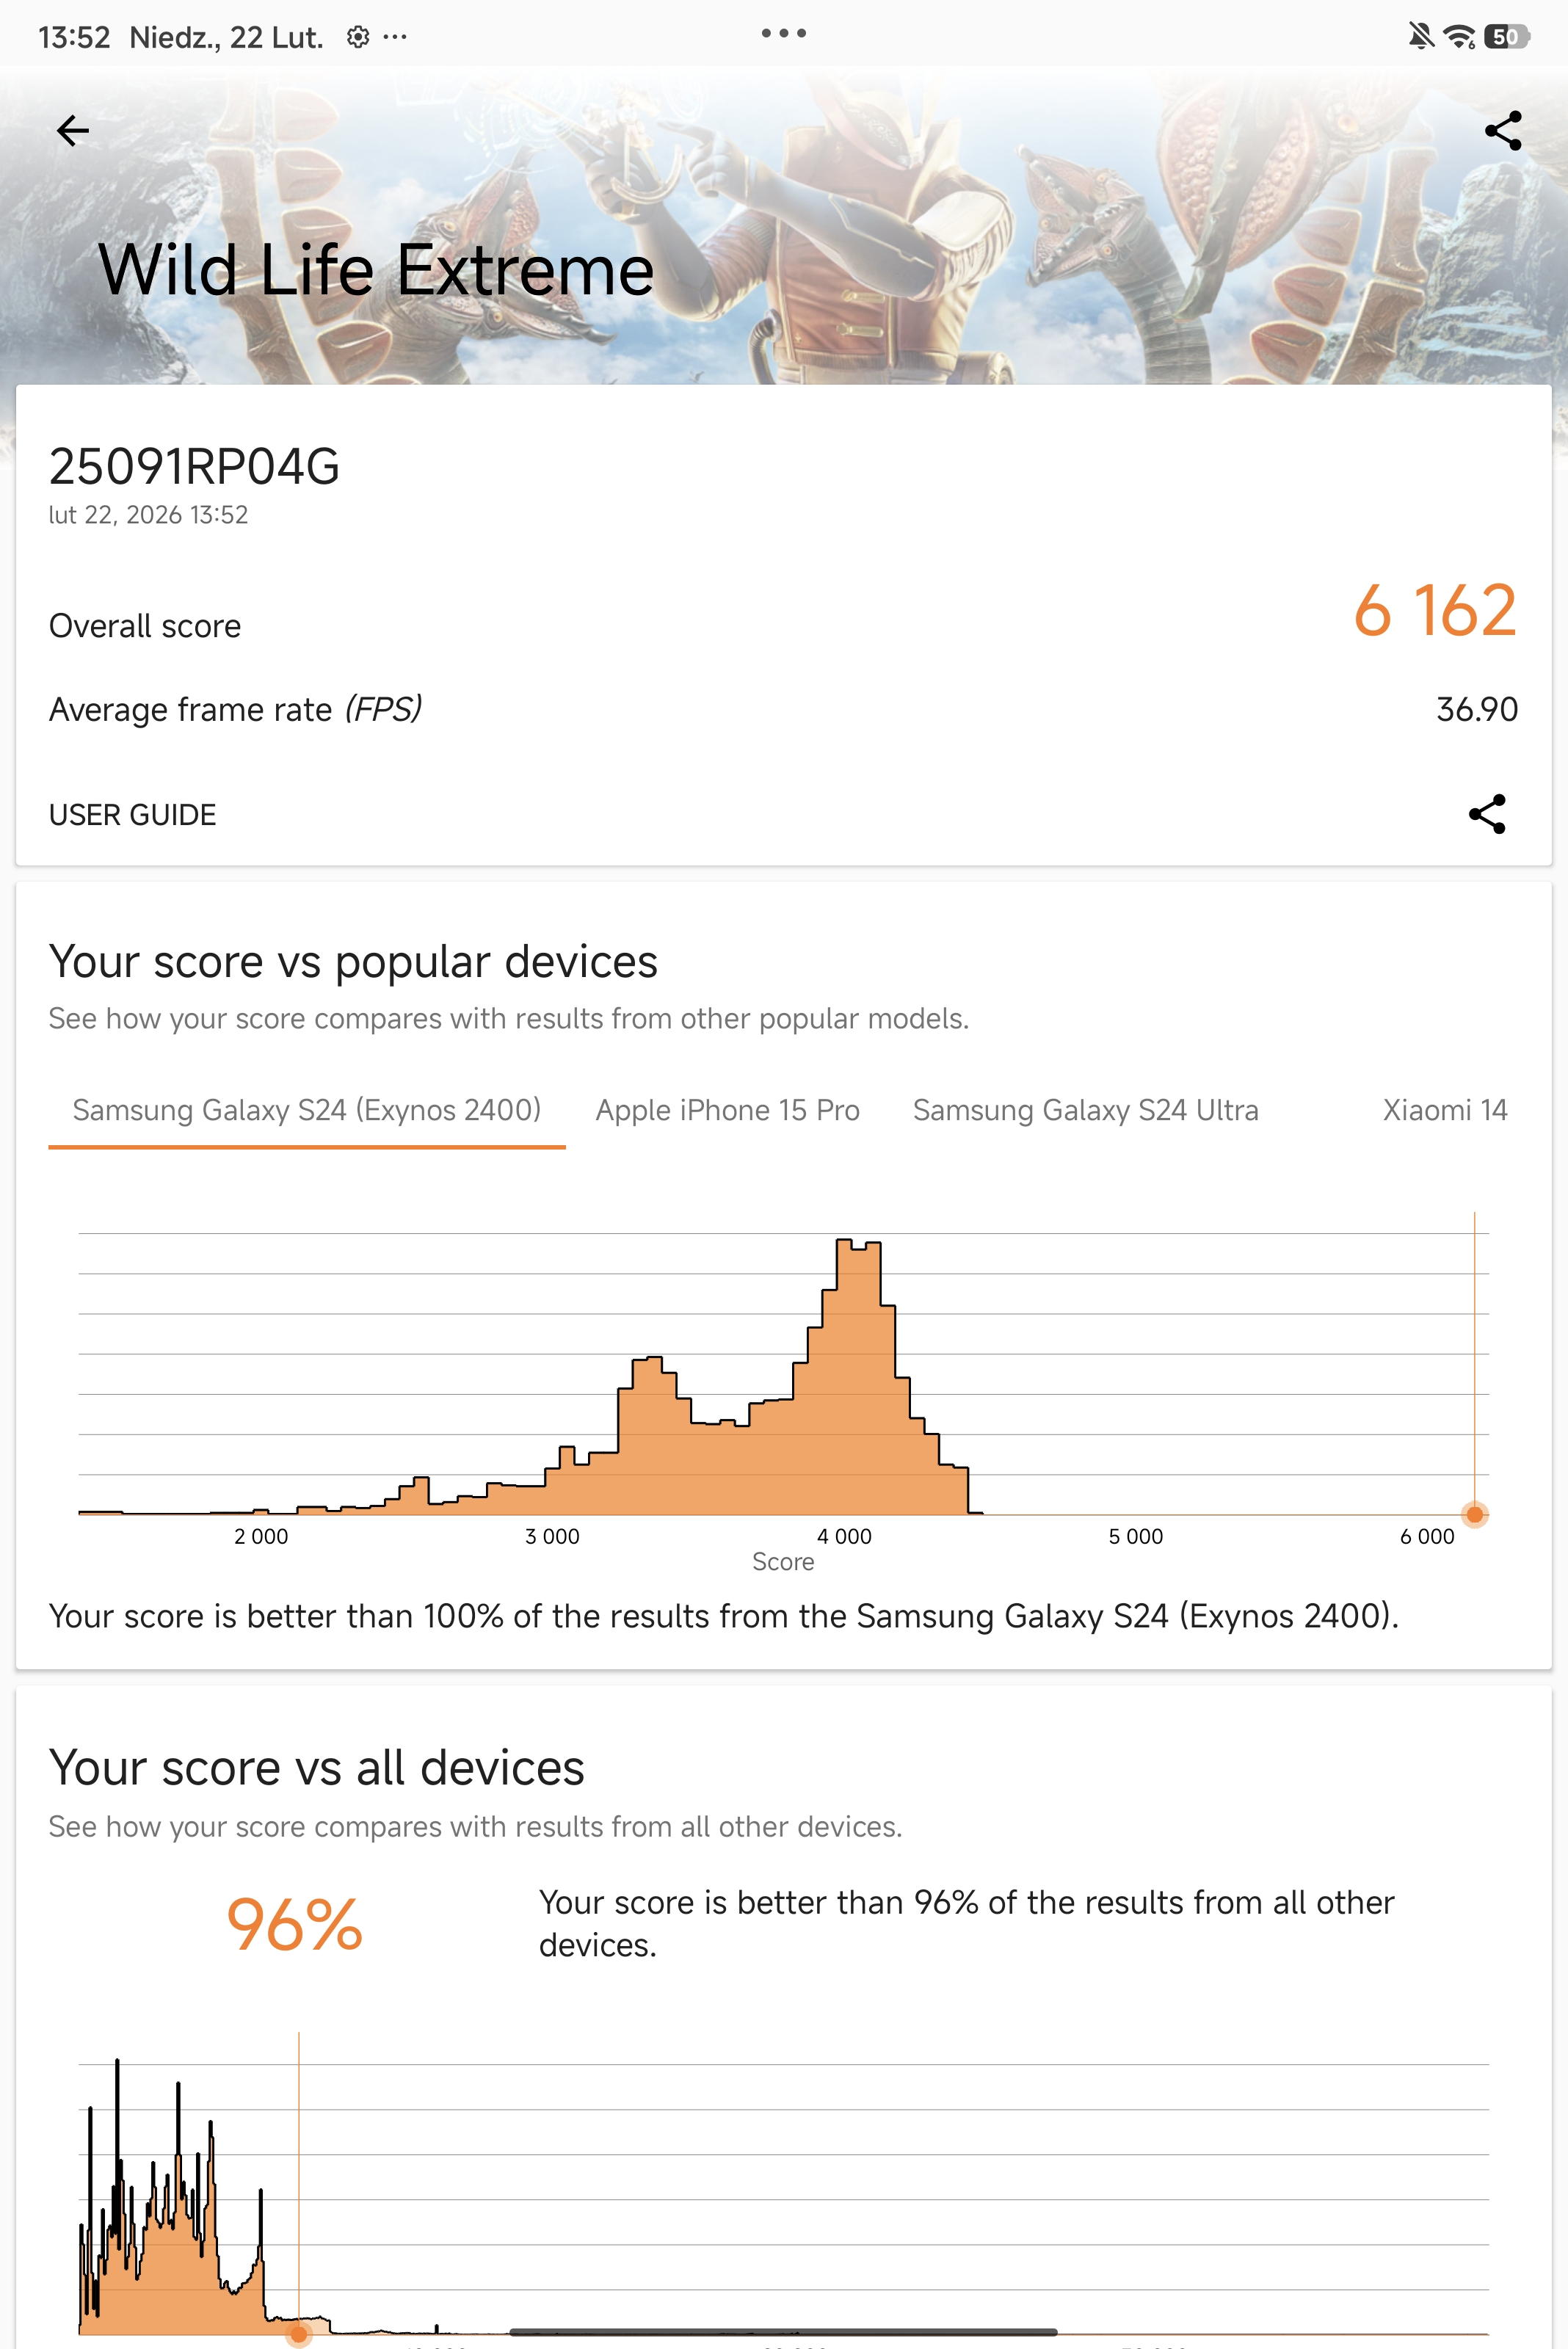Switch to the Xiaomi 14 tab
Screen dimensions: 1568x2349
click(1444, 1110)
